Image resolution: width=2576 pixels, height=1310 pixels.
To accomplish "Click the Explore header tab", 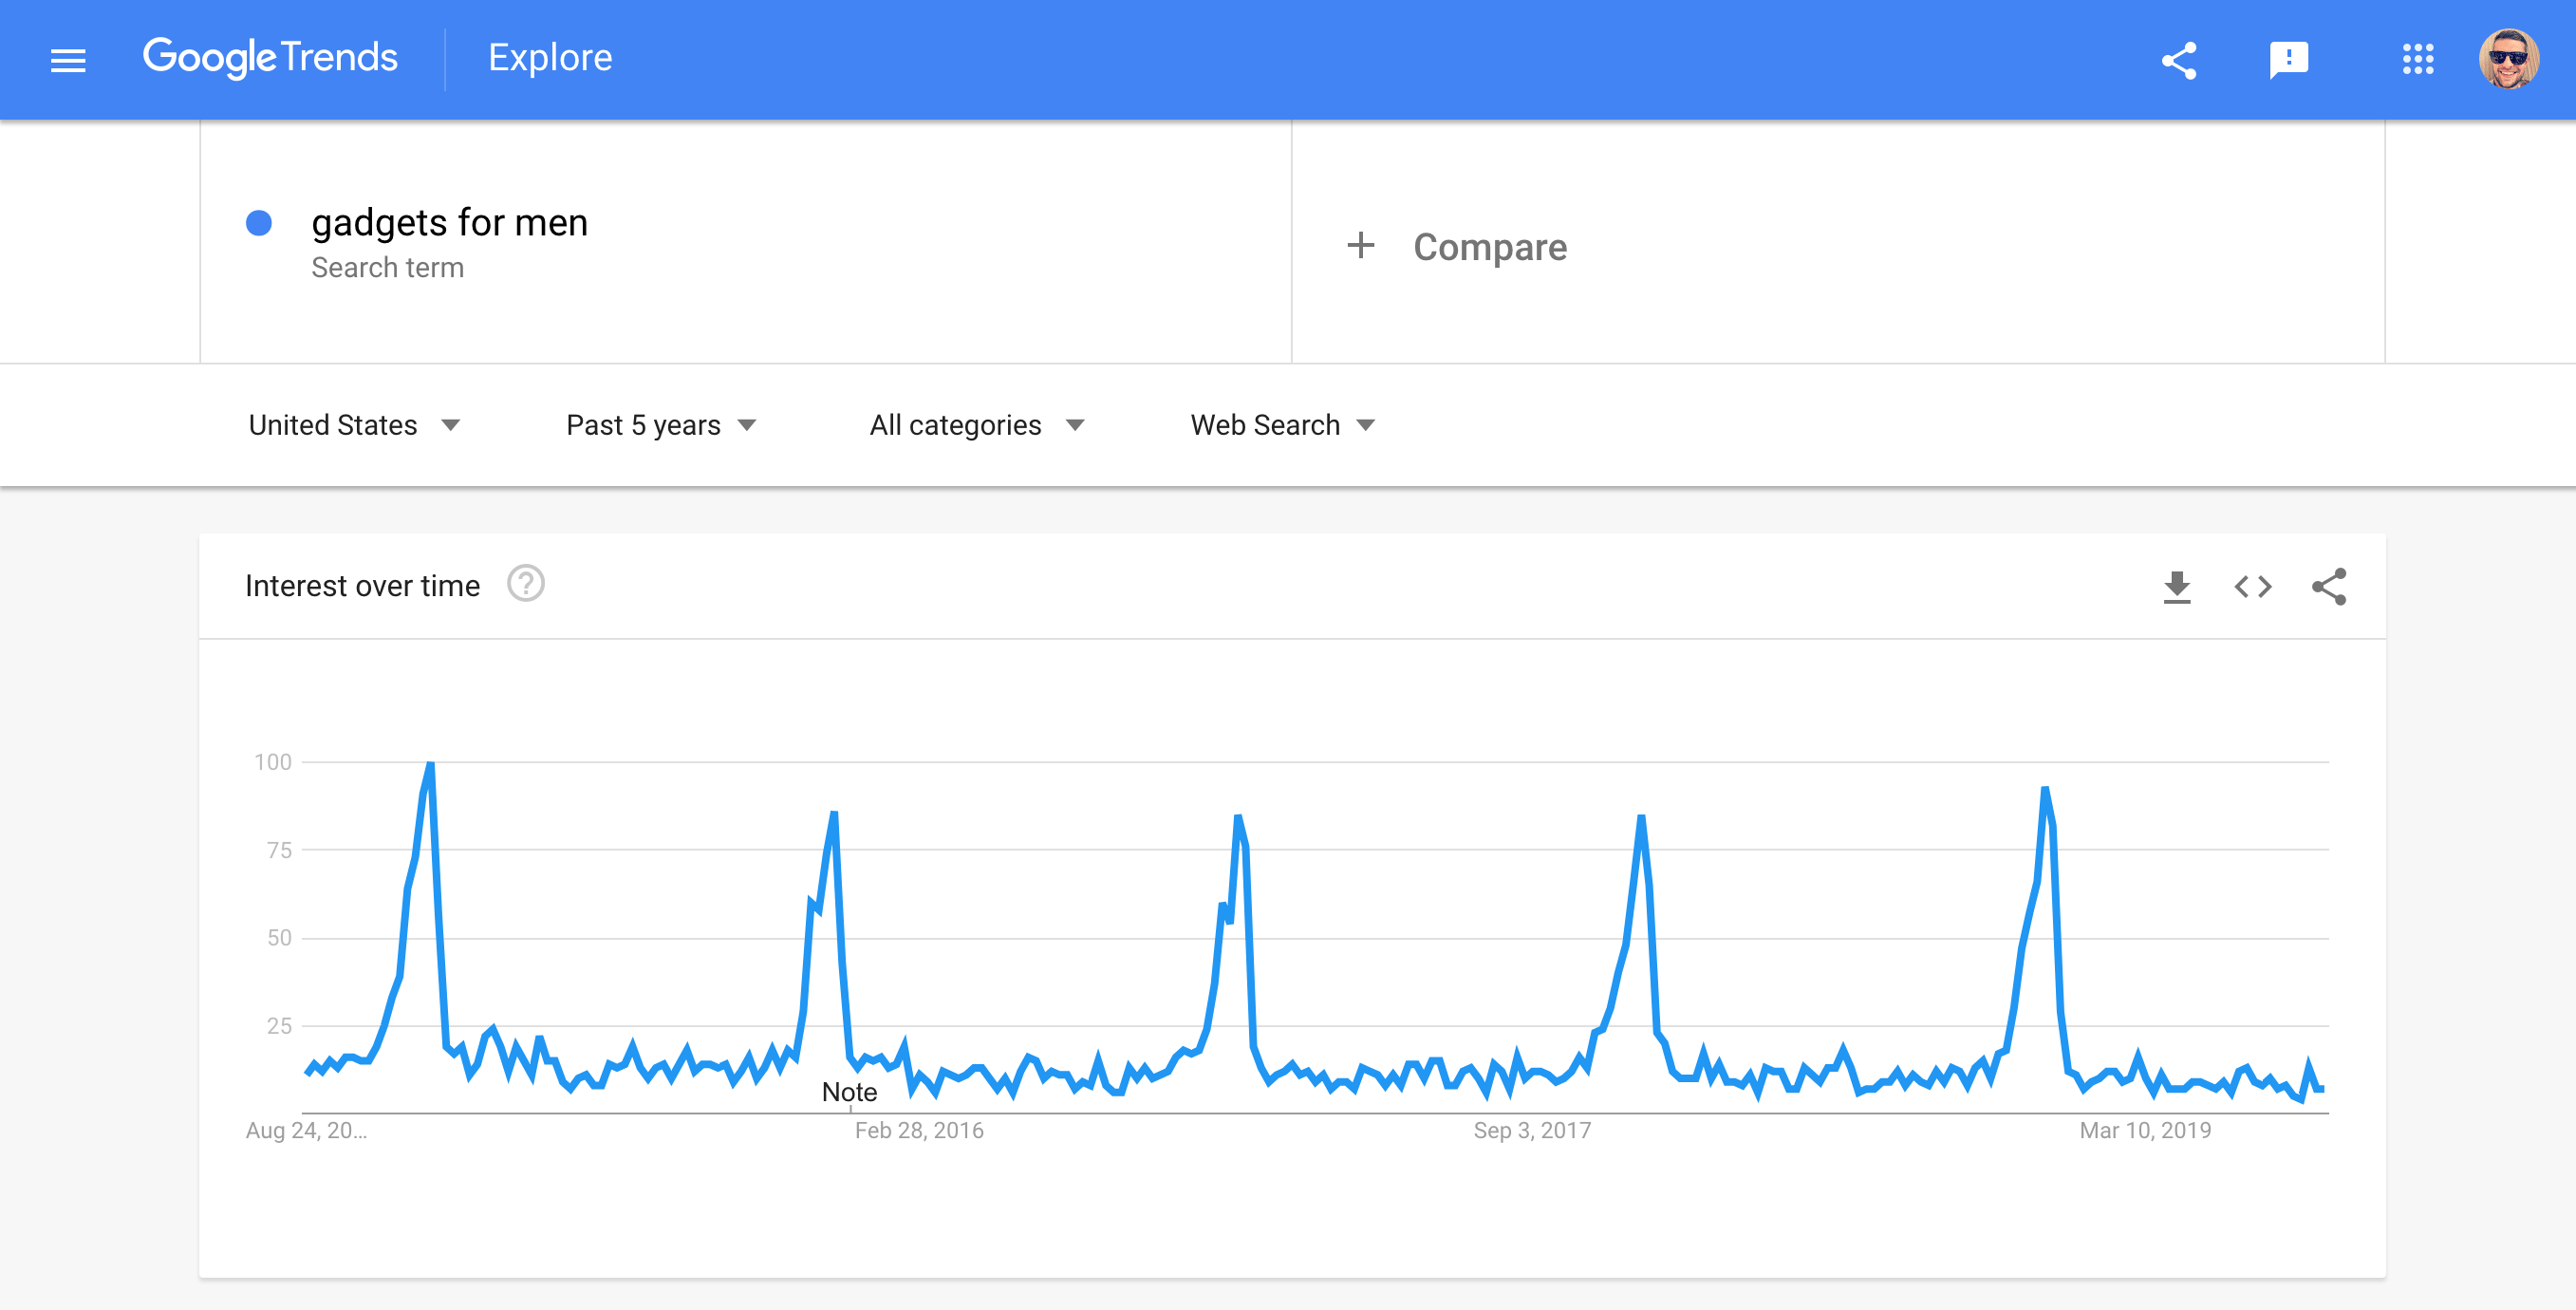I will [550, 58].
